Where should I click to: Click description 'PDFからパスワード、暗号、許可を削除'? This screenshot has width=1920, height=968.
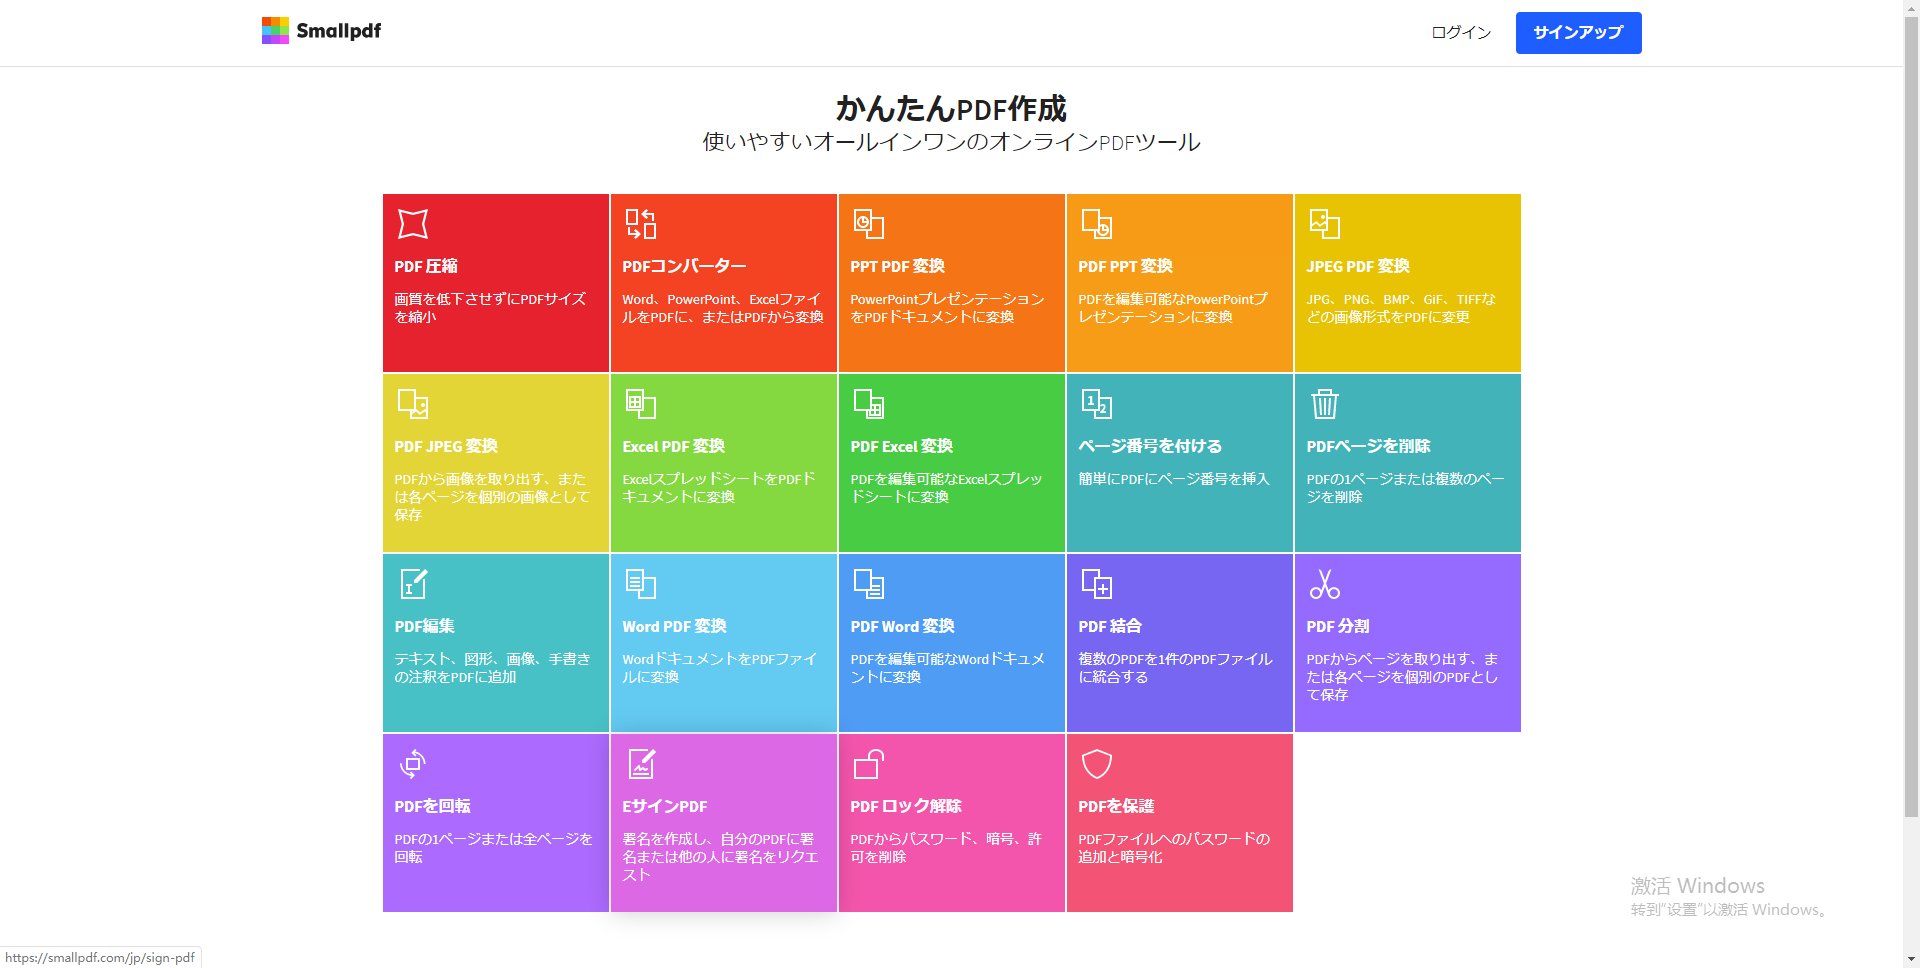[x=946, y=848]
